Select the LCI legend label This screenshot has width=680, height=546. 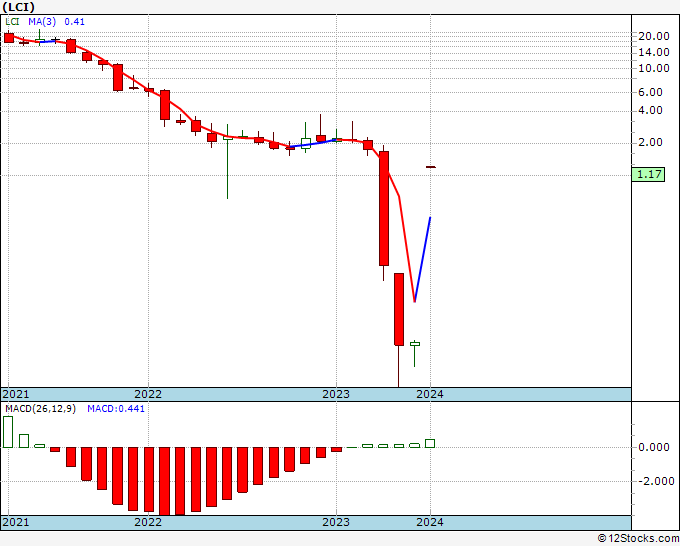[x=12, y=22]
